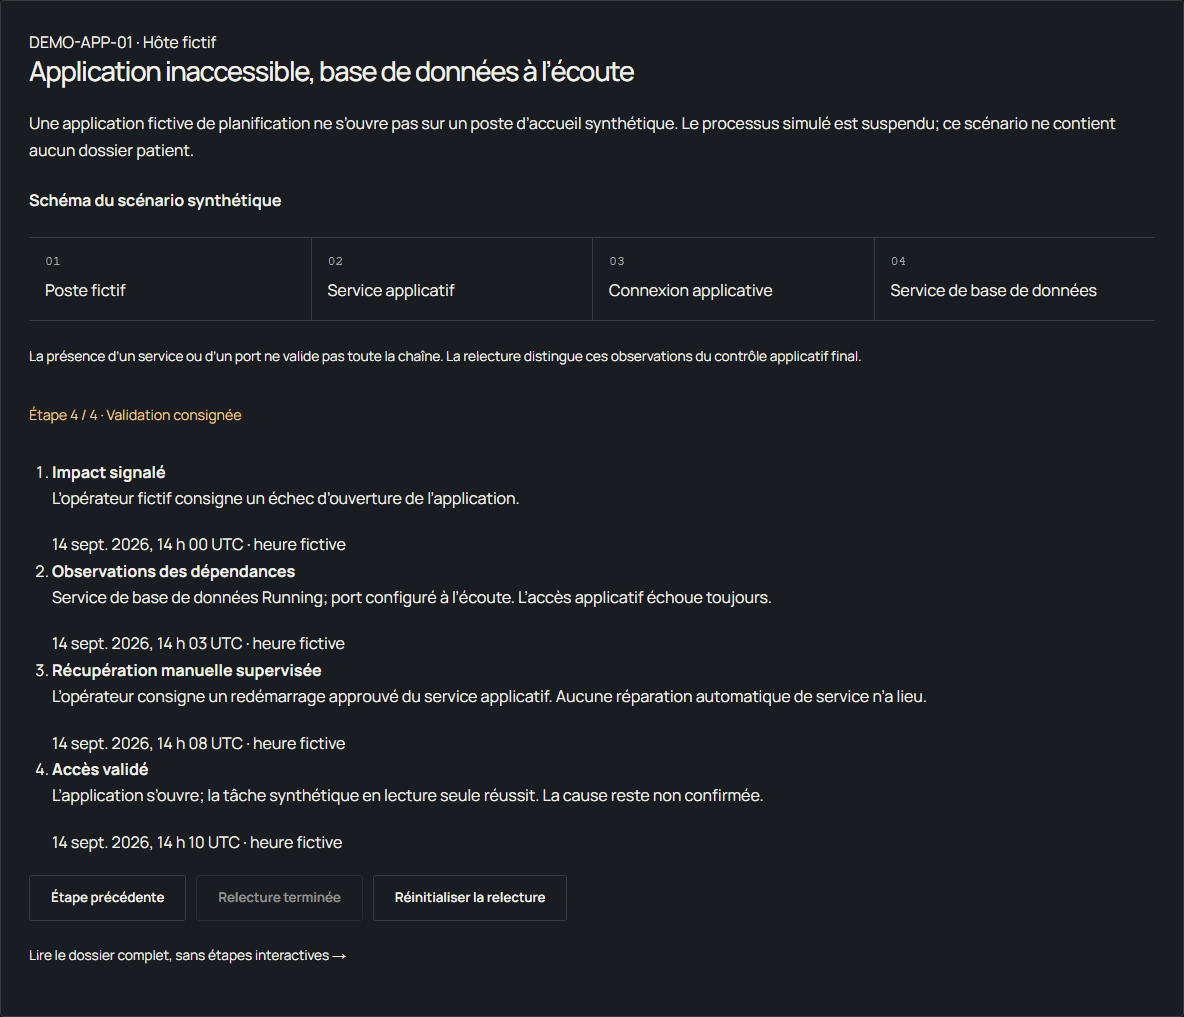Viewport: 1184px width, 1017px height.
Task: Click the Récupération manuelle supervisée title
Action: 187,670
